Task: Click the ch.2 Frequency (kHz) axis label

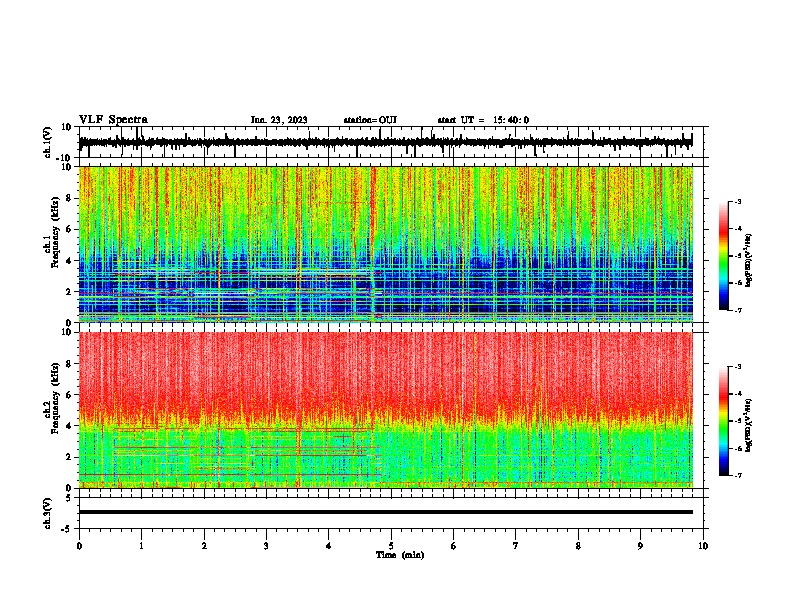Action: click(x=52, y=398)
